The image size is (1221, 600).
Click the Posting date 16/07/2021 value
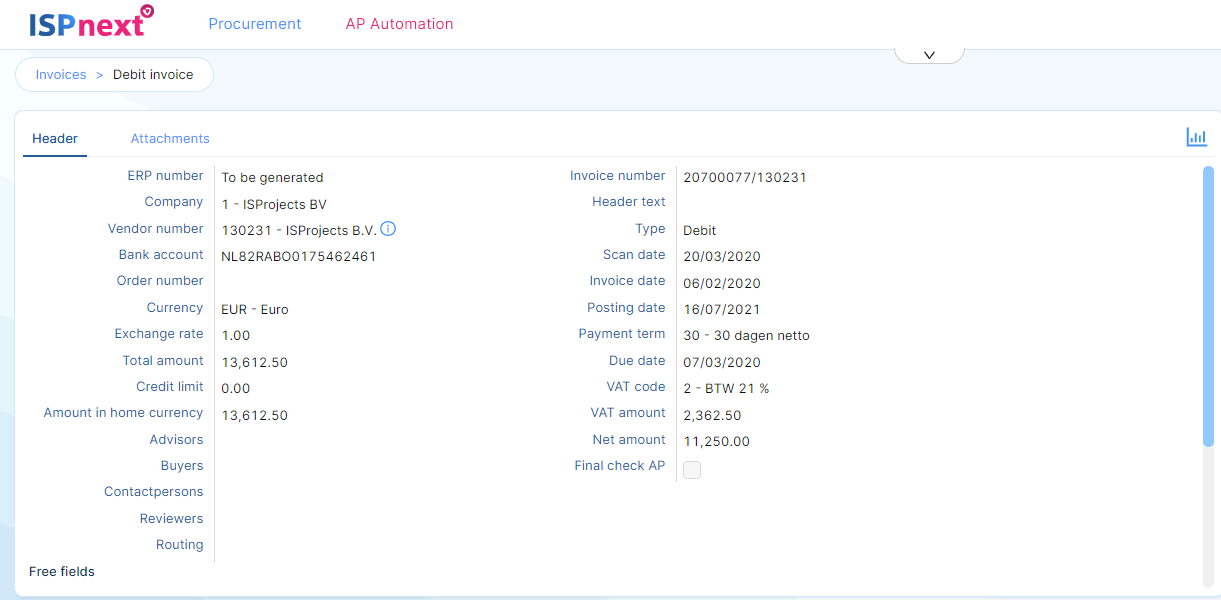(x=722, y=310)
